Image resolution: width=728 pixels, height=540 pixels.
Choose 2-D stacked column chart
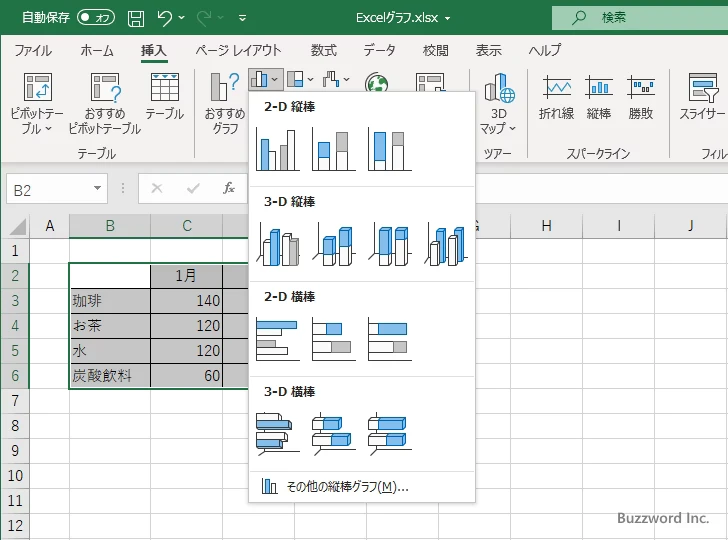(334, 150)
